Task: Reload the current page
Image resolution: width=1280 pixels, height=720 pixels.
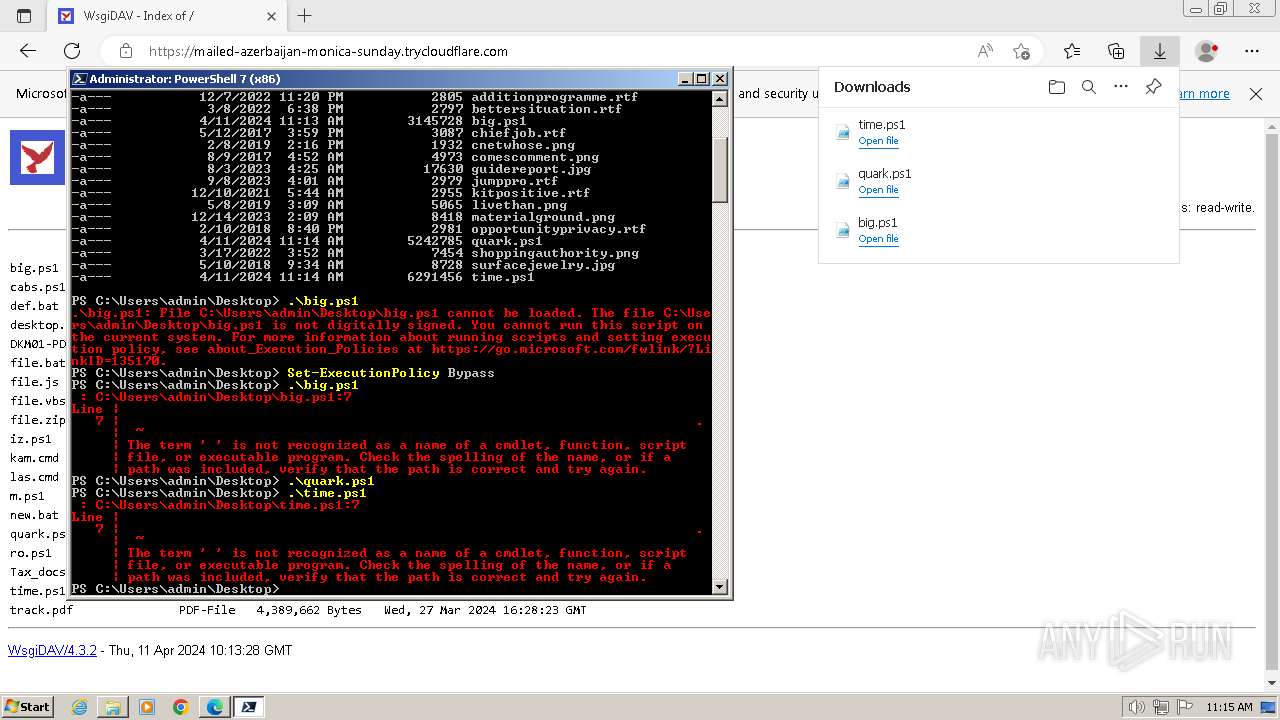Action: coord(72,51)
